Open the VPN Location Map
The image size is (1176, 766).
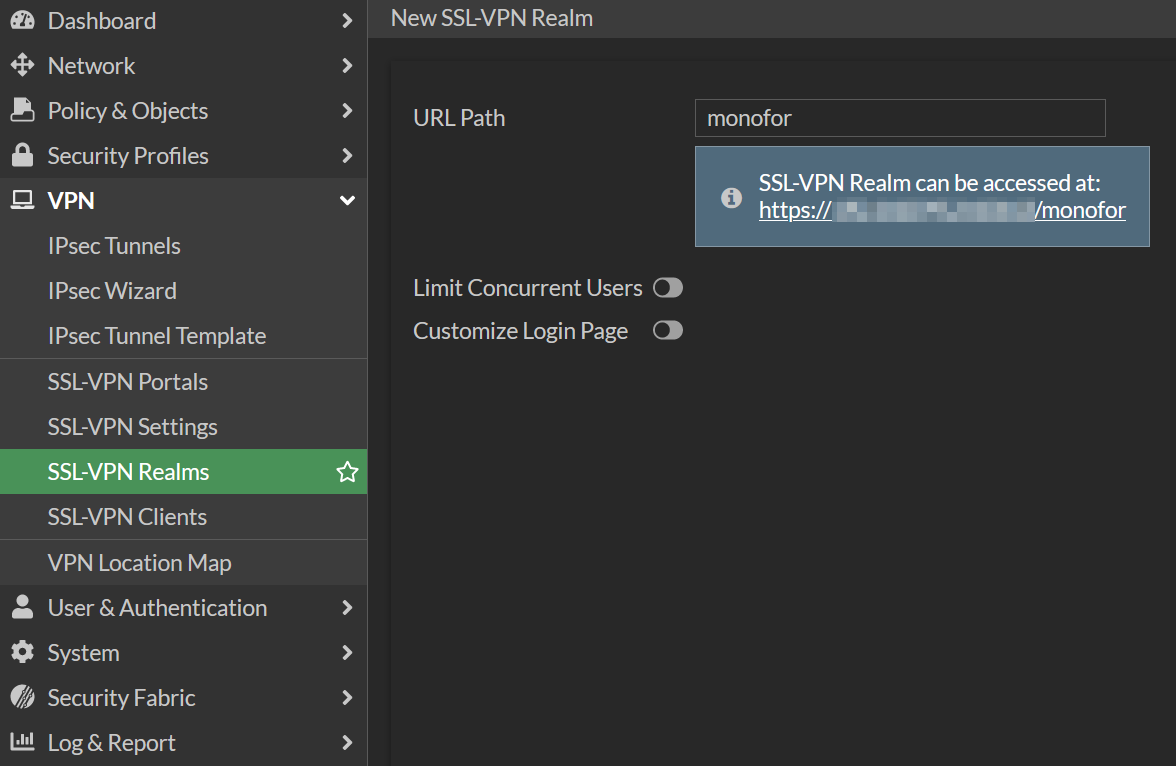point(139,563)
